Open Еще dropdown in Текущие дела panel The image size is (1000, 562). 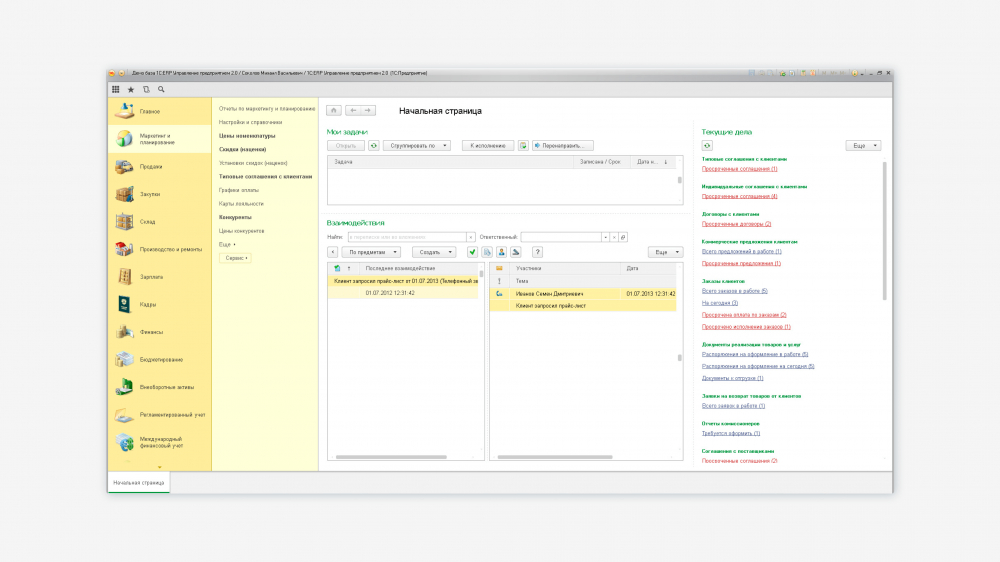[862, 145]
